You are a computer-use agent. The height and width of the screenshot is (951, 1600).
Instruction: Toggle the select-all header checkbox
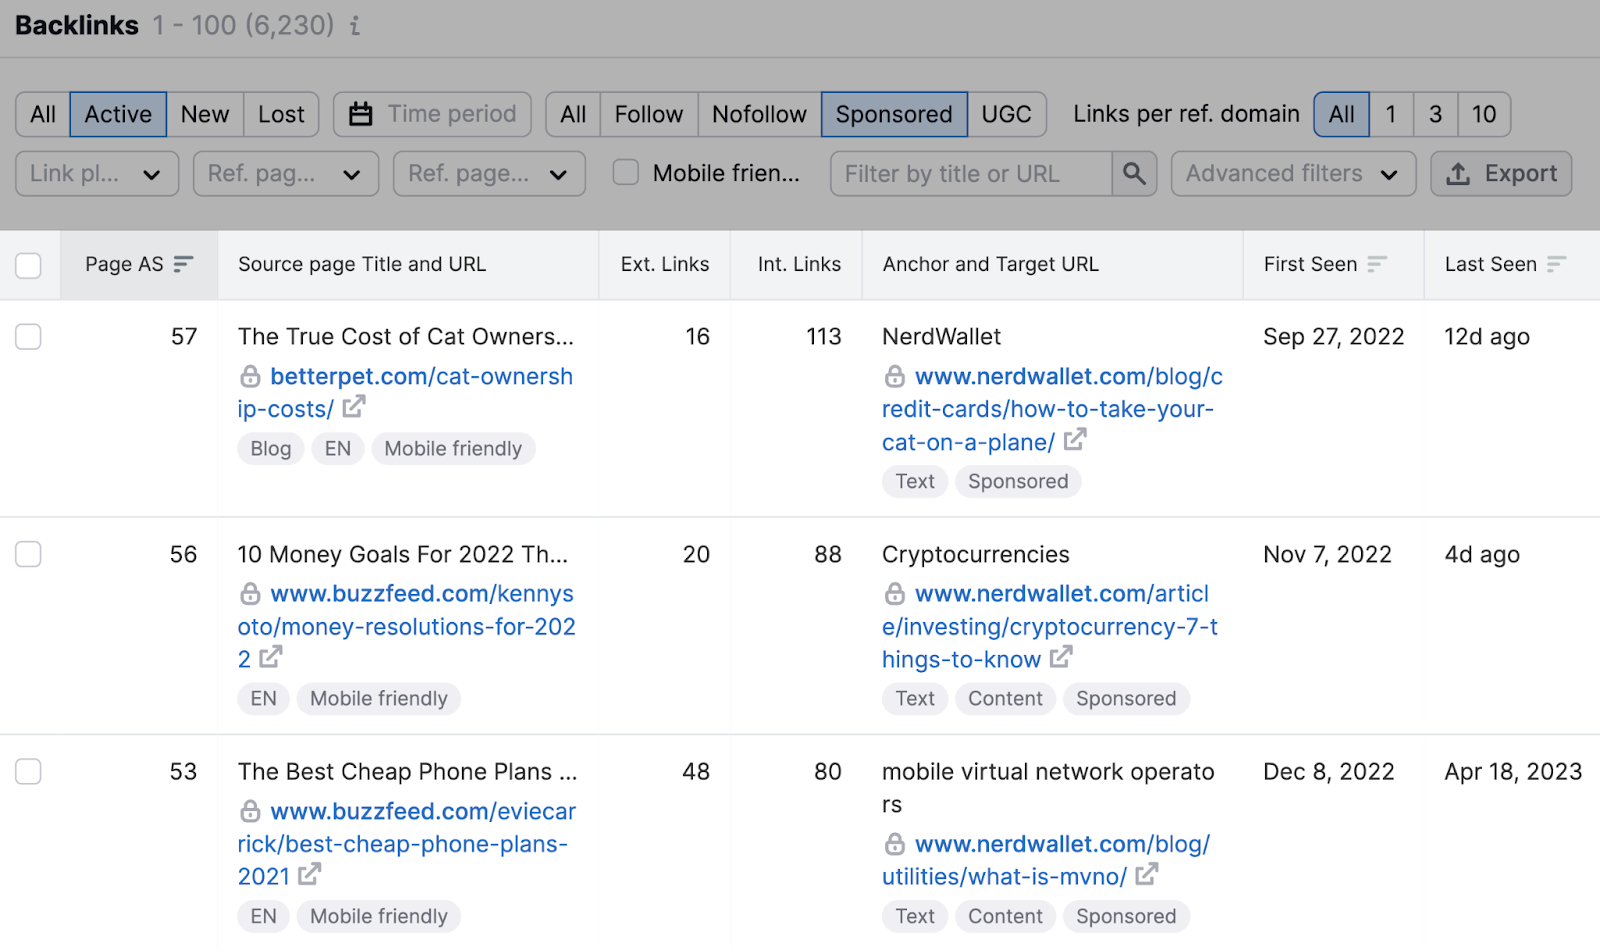28,265
